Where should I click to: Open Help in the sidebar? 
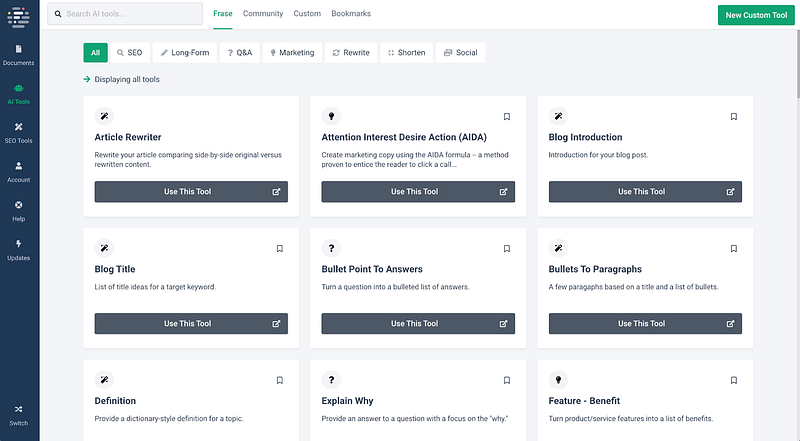[x=18, y=211]
